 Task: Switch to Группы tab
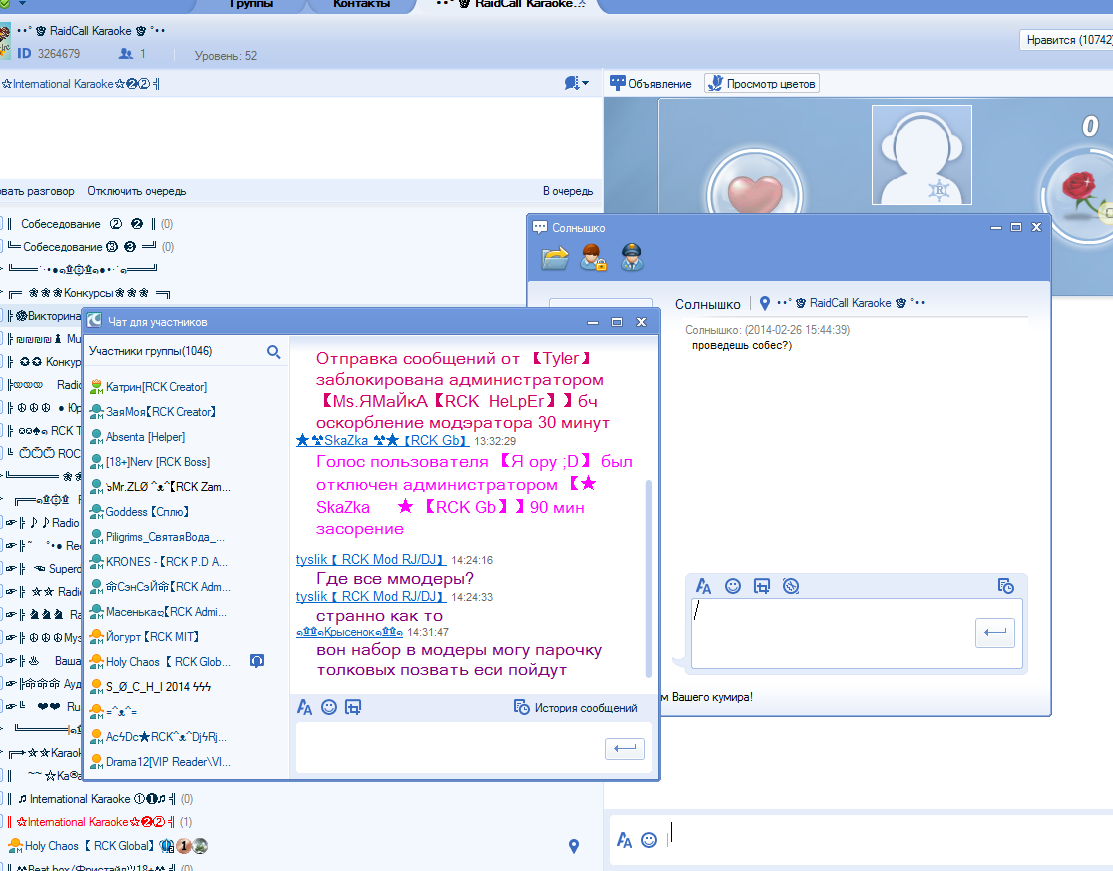(251, 4)
